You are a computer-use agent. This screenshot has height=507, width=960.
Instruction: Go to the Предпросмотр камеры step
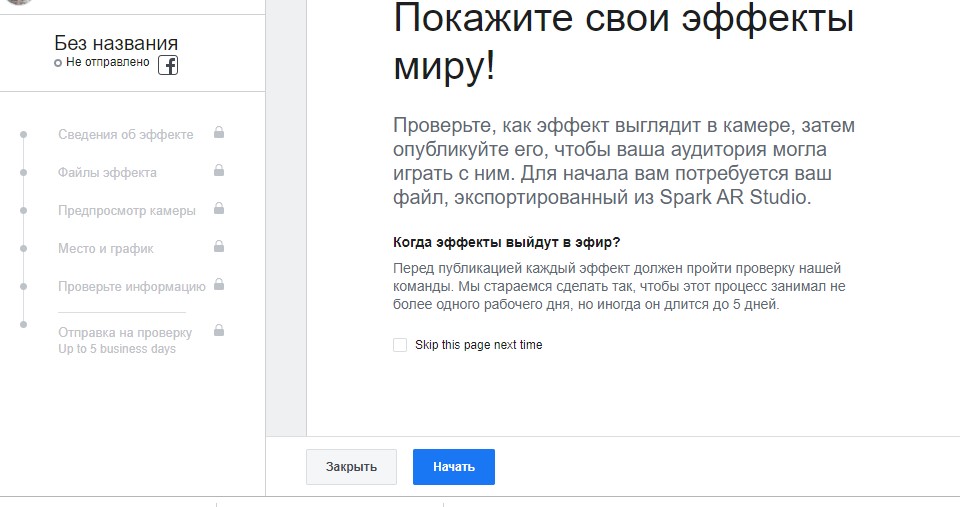click(x=126, y=211)
